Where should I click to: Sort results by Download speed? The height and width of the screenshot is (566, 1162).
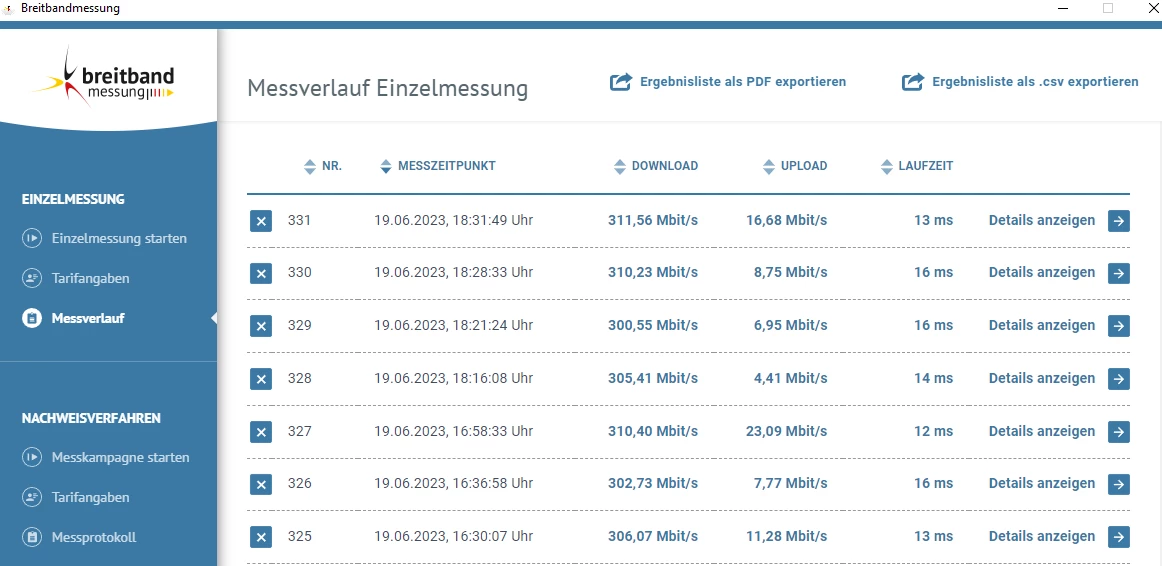pos(620,166)
